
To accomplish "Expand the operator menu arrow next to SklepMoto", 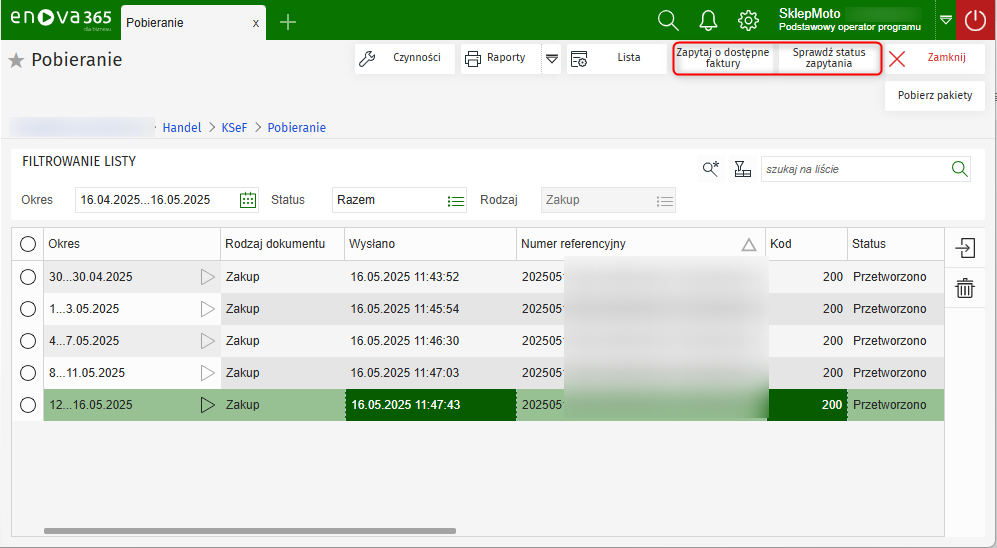I will [945, 20].
